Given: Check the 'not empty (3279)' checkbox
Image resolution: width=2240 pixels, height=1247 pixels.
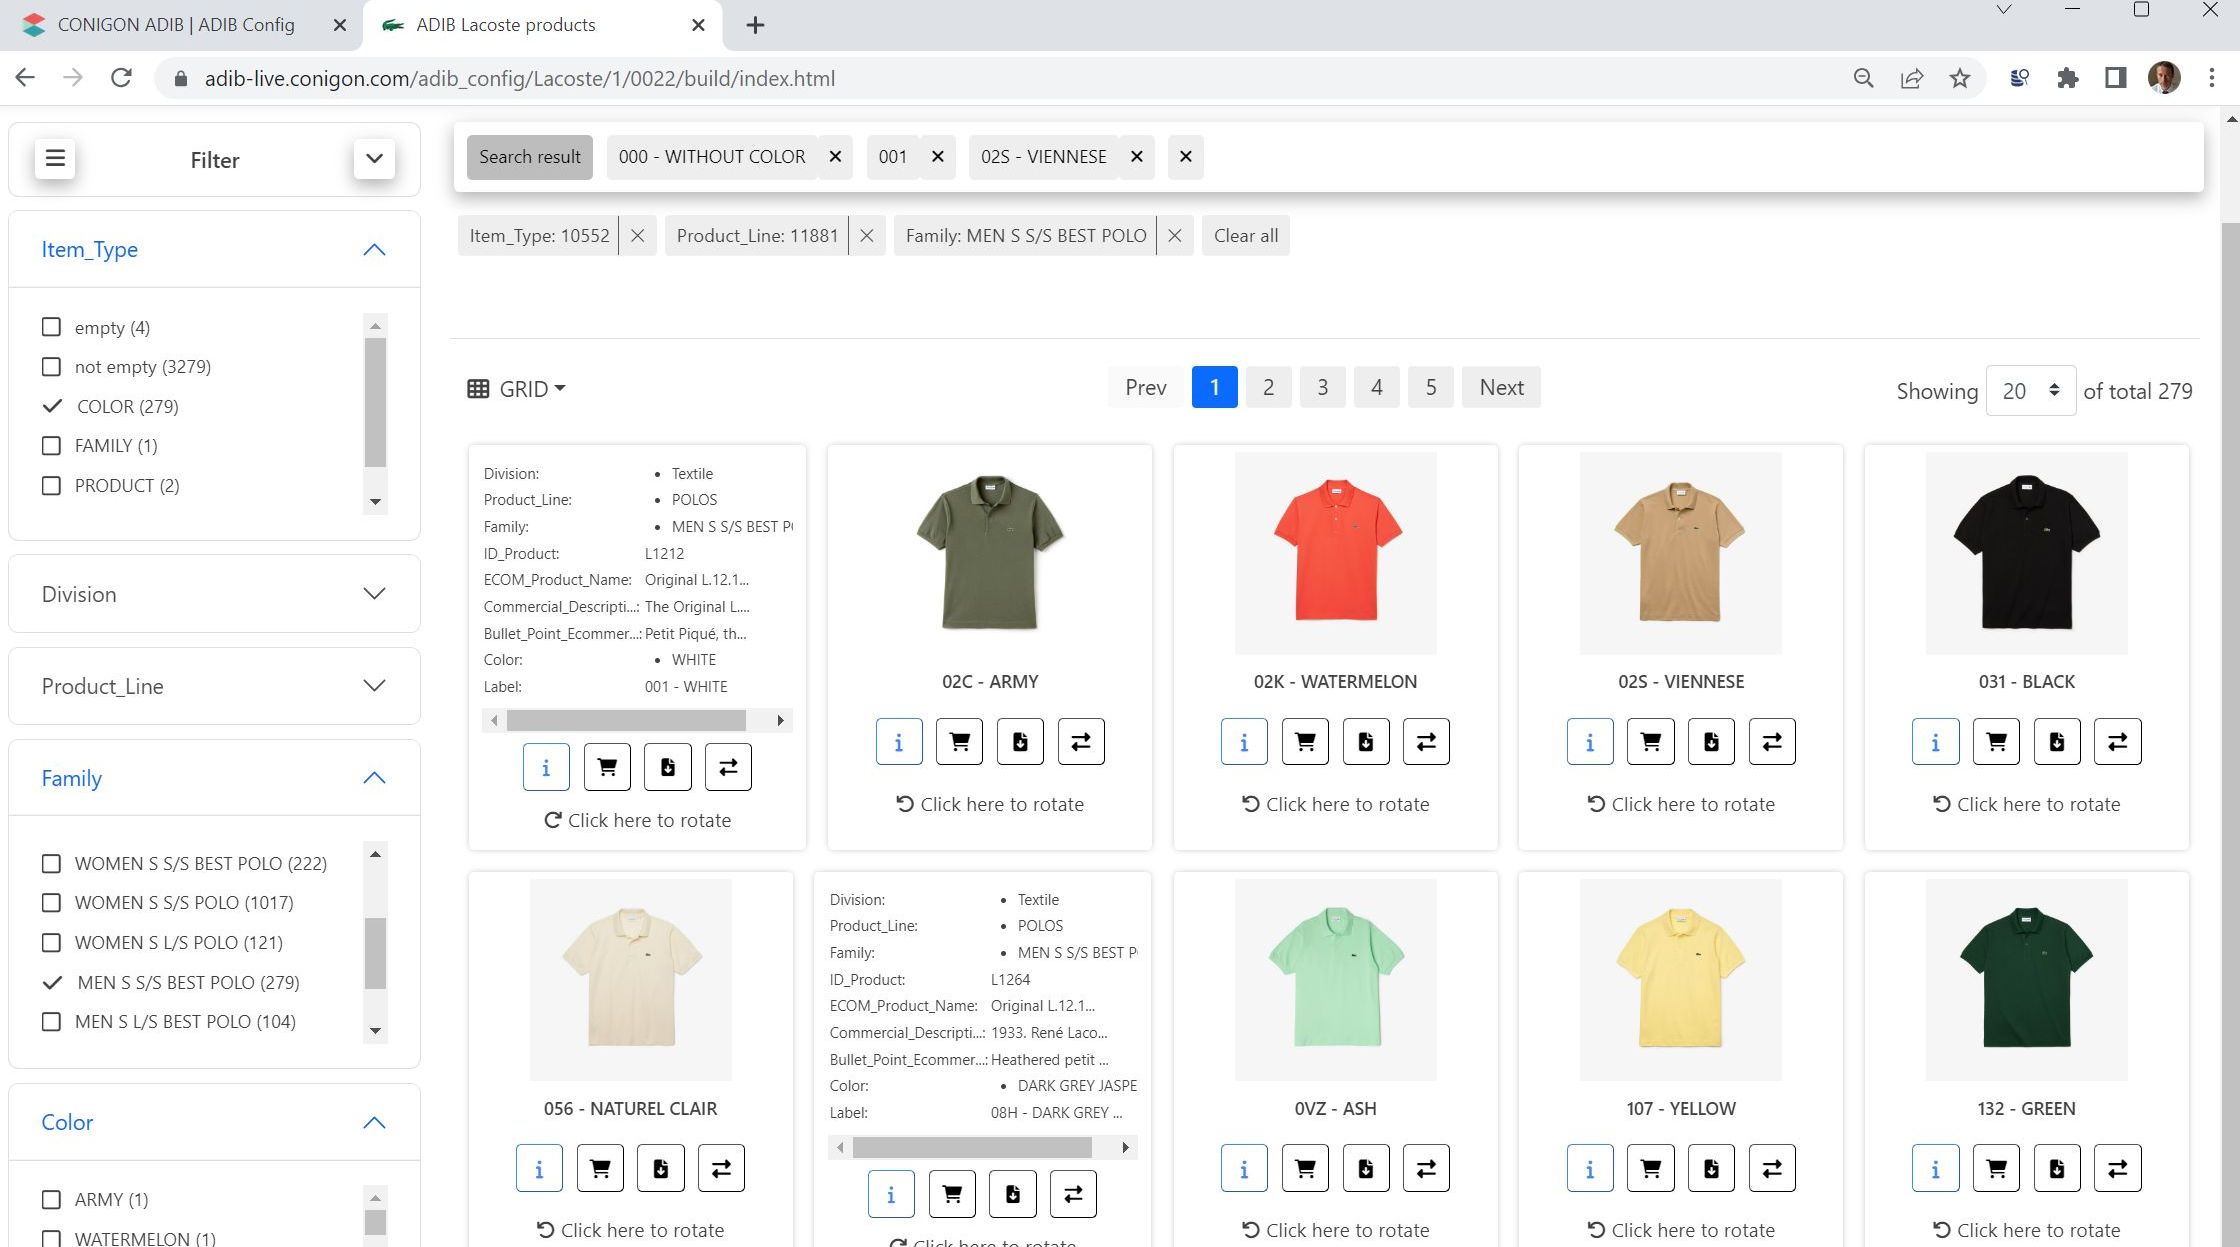Looking at the screenshot, I should pyautogui.click(x=51, y=366).
